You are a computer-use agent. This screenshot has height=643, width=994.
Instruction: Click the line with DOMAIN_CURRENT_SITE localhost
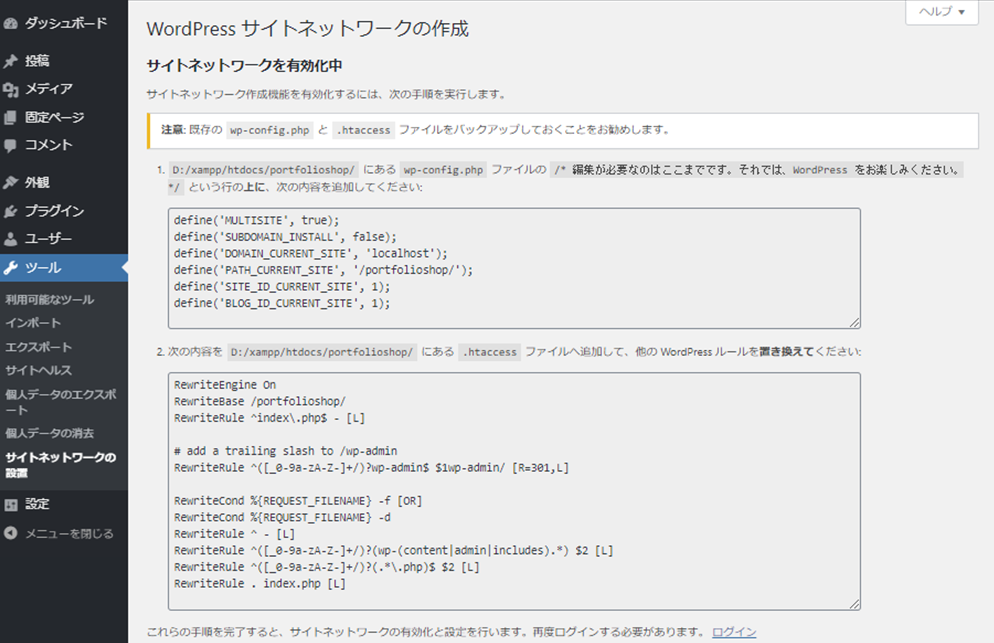pos(310,254)
